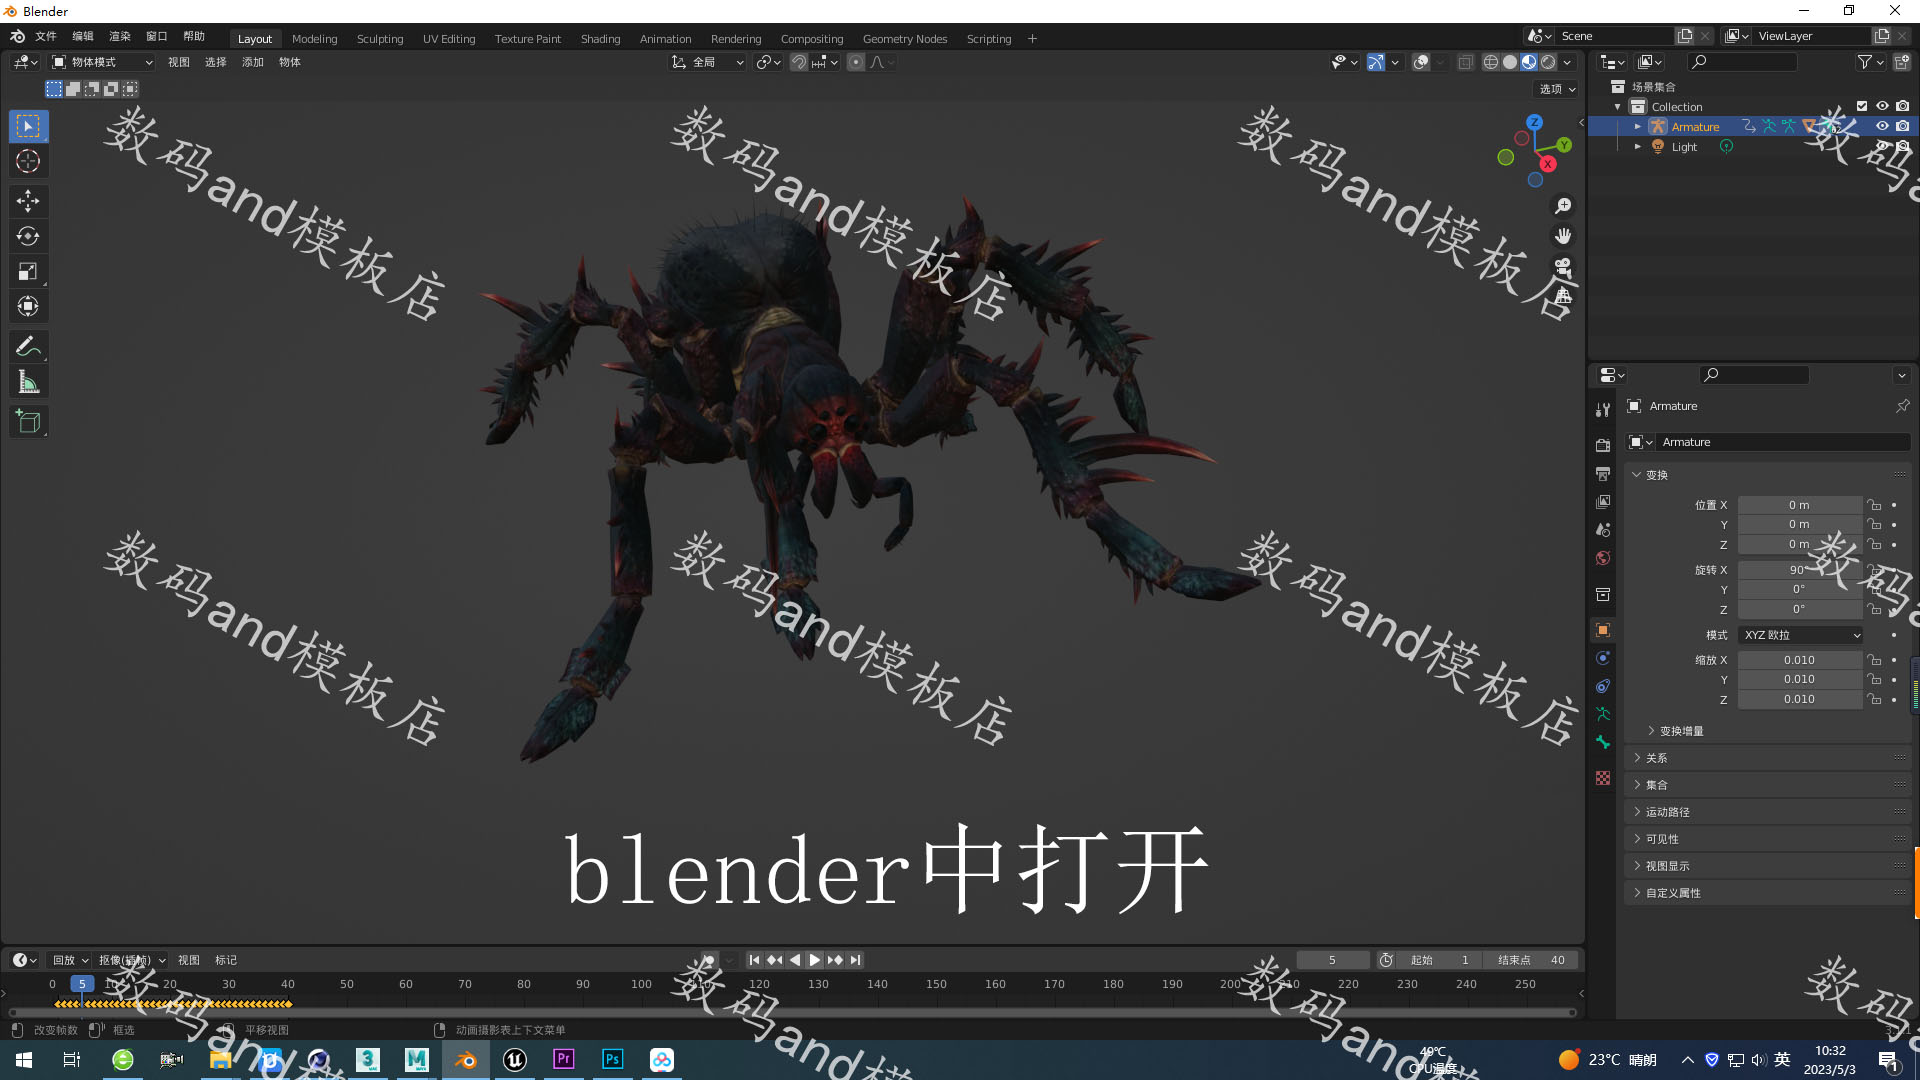Open the 添加 menu in viewport header
This screenshot has width=1920, height=1080.
point(252,62)
